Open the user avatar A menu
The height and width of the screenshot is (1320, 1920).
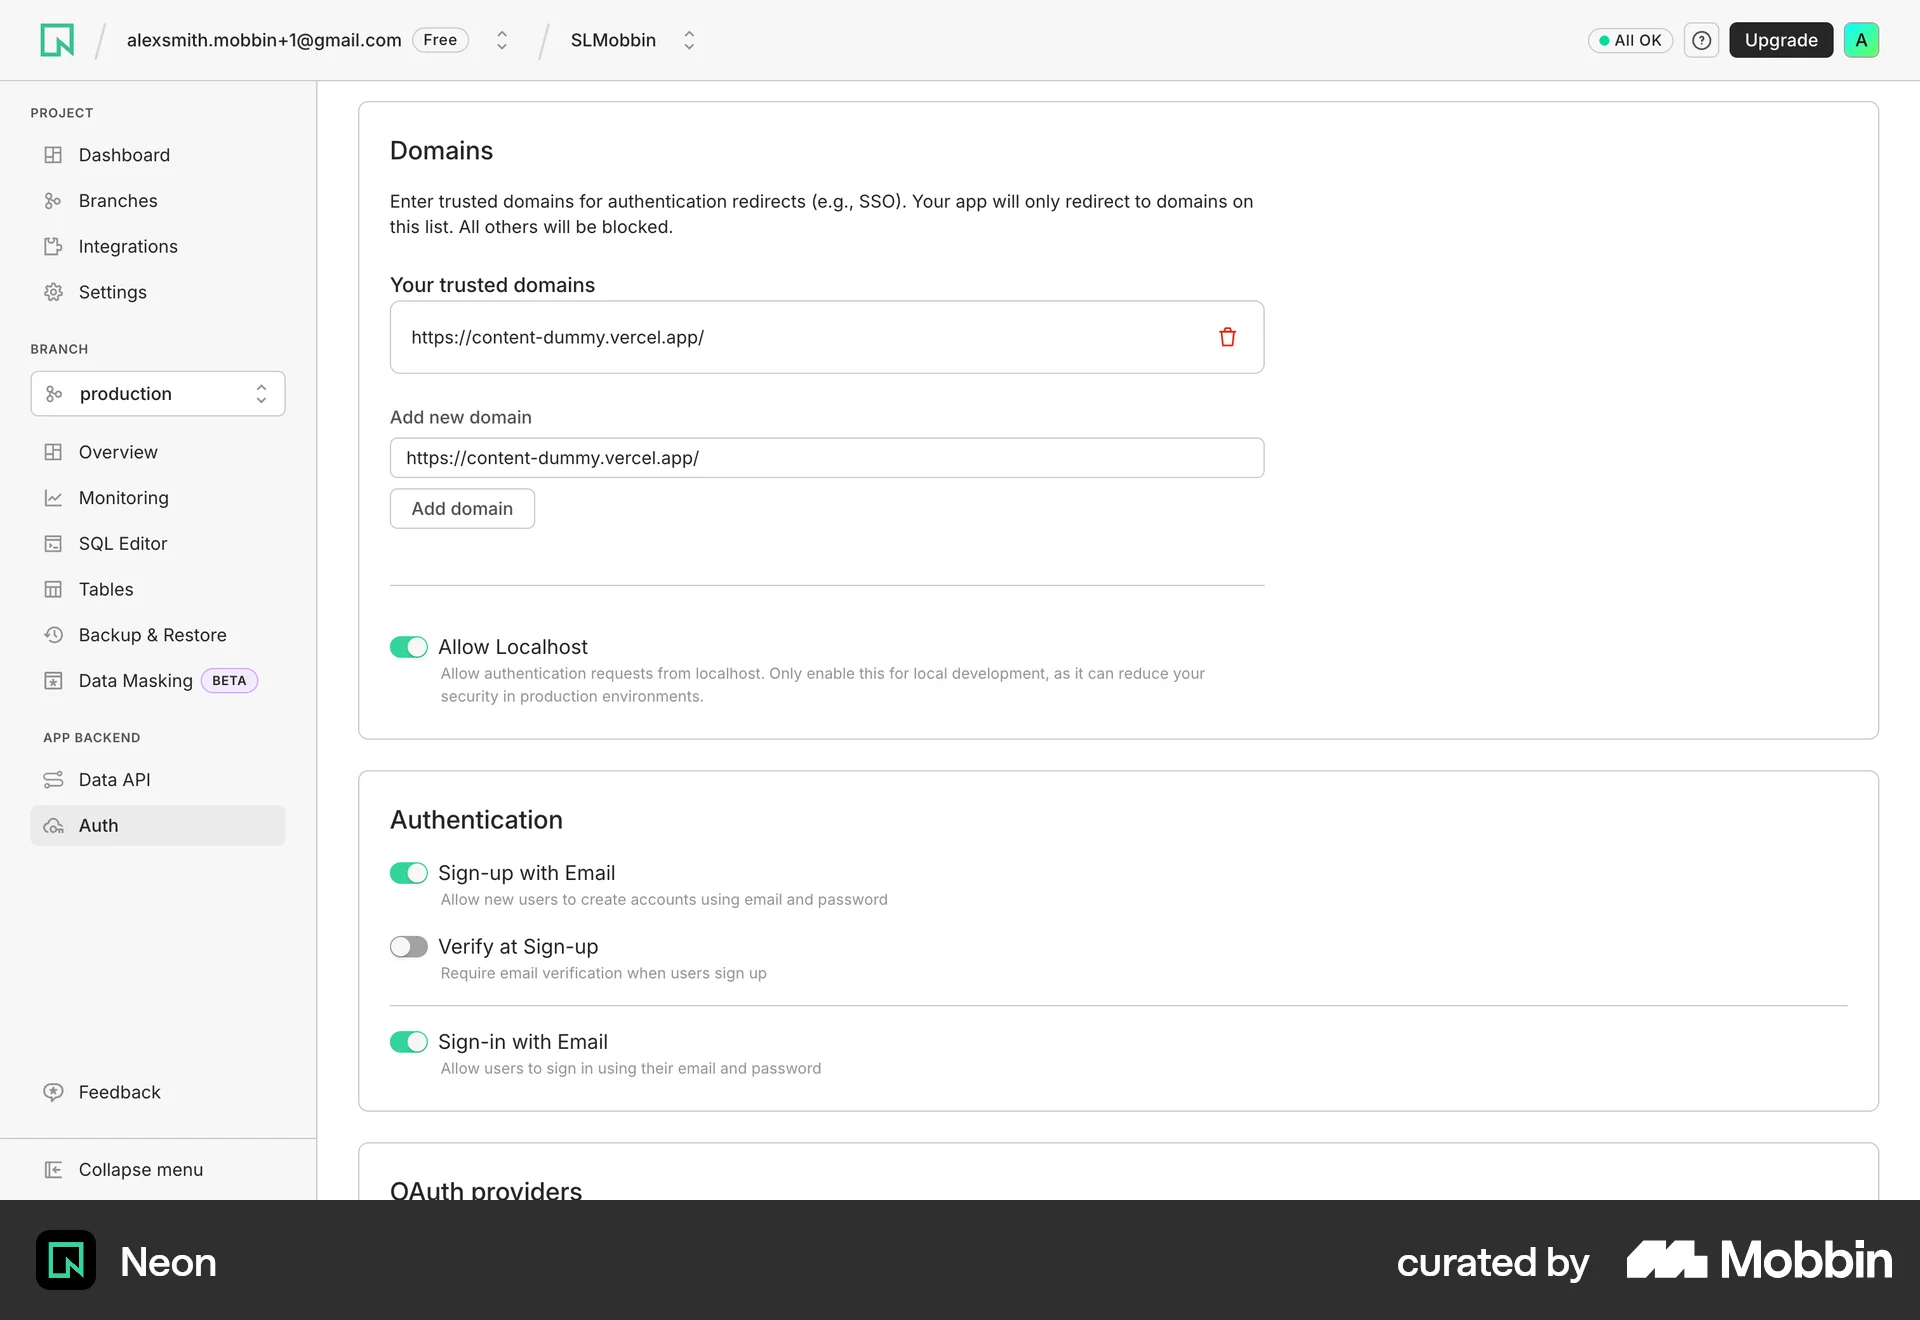1861,40
